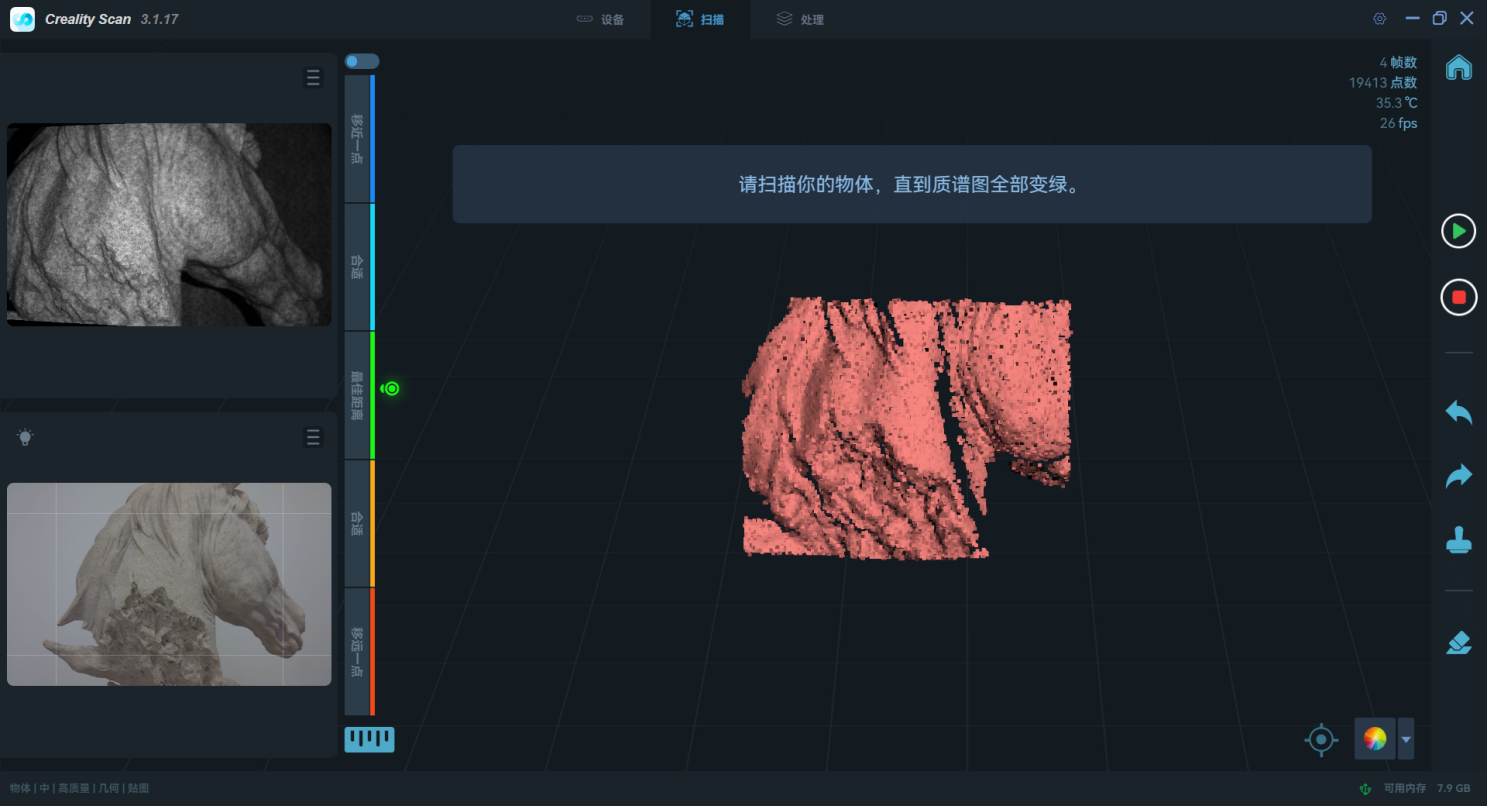
Task: Switch to the 扫描 tab
Action: pyautogui.click(x=700, y=19)
